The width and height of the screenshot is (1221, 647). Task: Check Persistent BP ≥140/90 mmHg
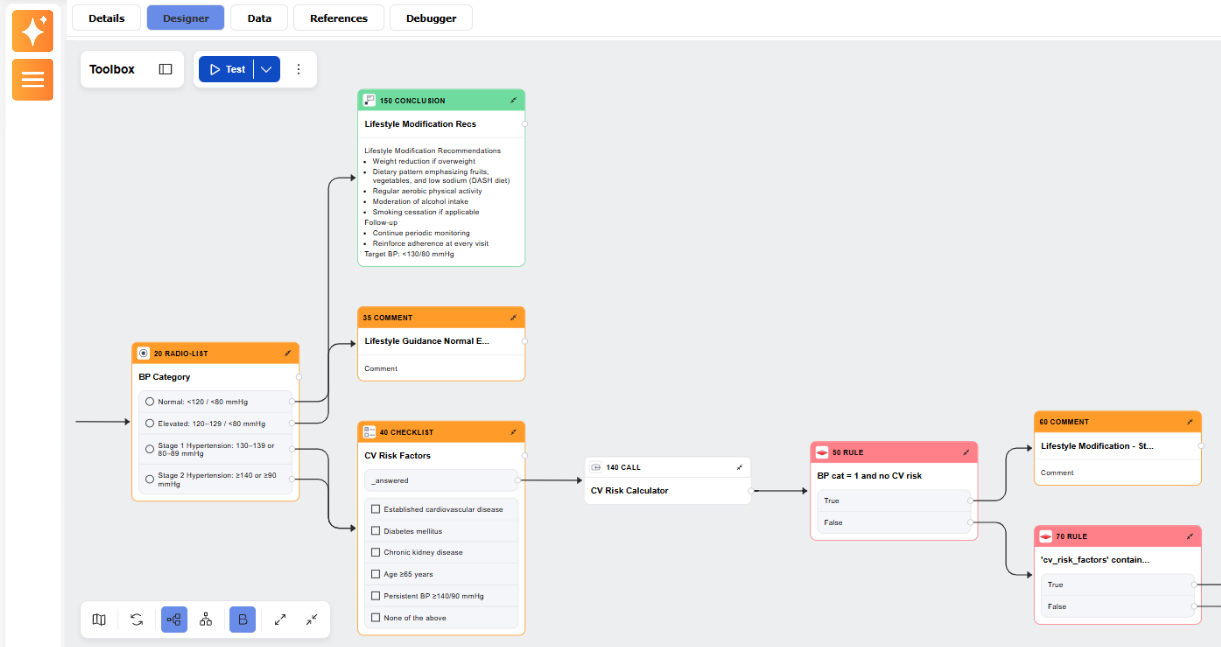(376, 596)
